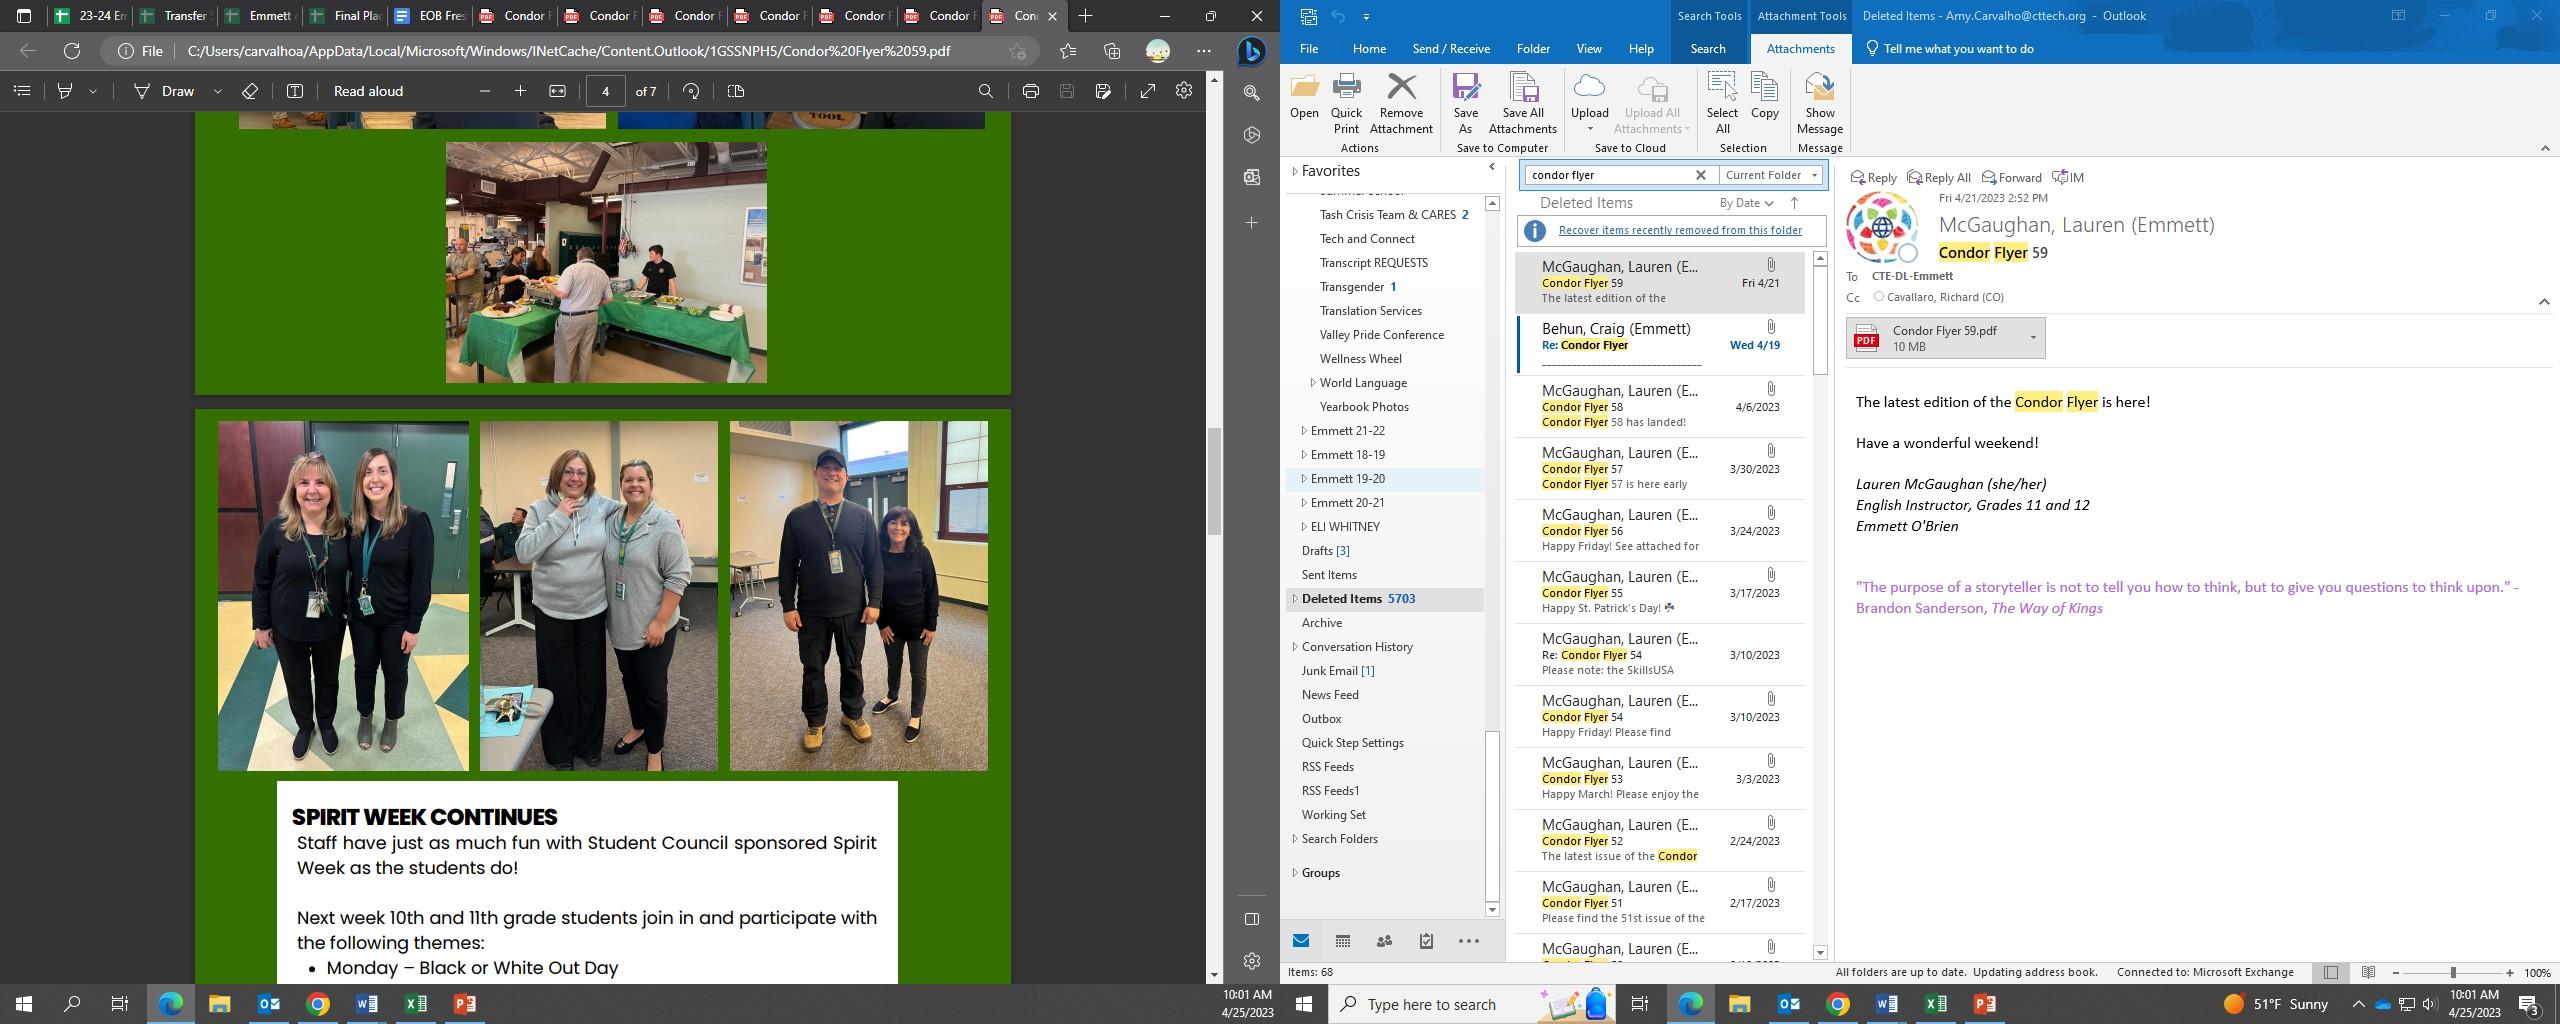Adjust the Outlook zoom slider
Viewport: 2560px width, 1024px height.
pos(2452,973)
